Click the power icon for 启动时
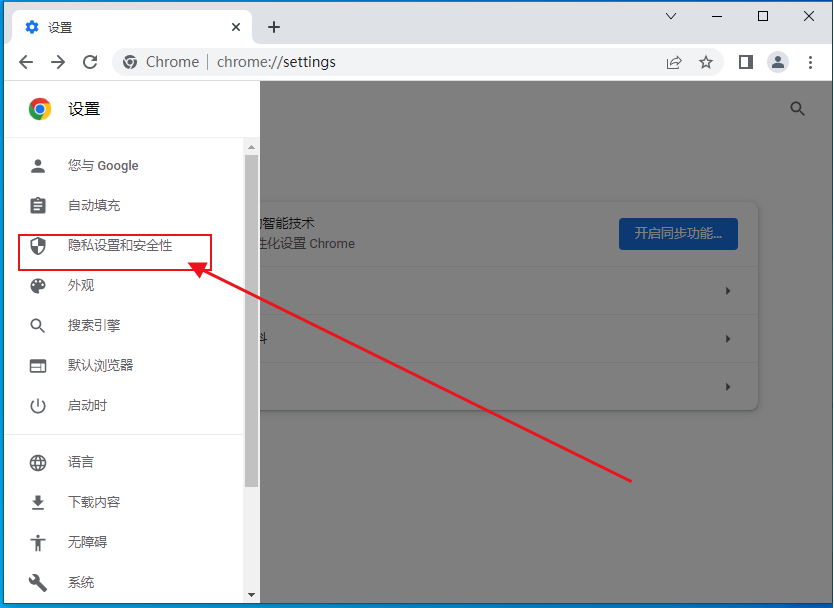This screenshot has width=834, height=608. (38, 406)
